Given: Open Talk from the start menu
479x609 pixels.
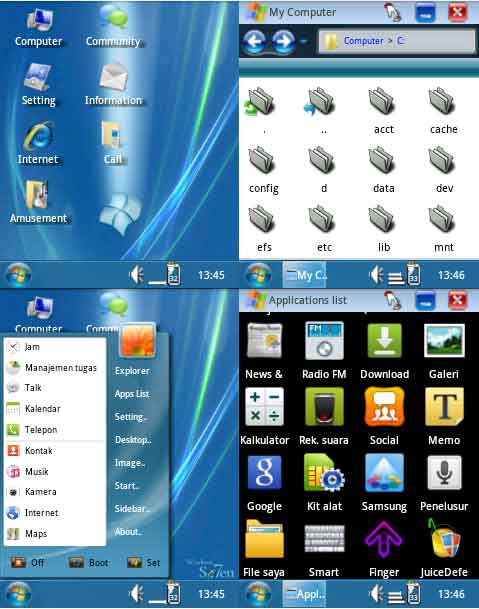Looking at the screenshot, I should 54,388.
